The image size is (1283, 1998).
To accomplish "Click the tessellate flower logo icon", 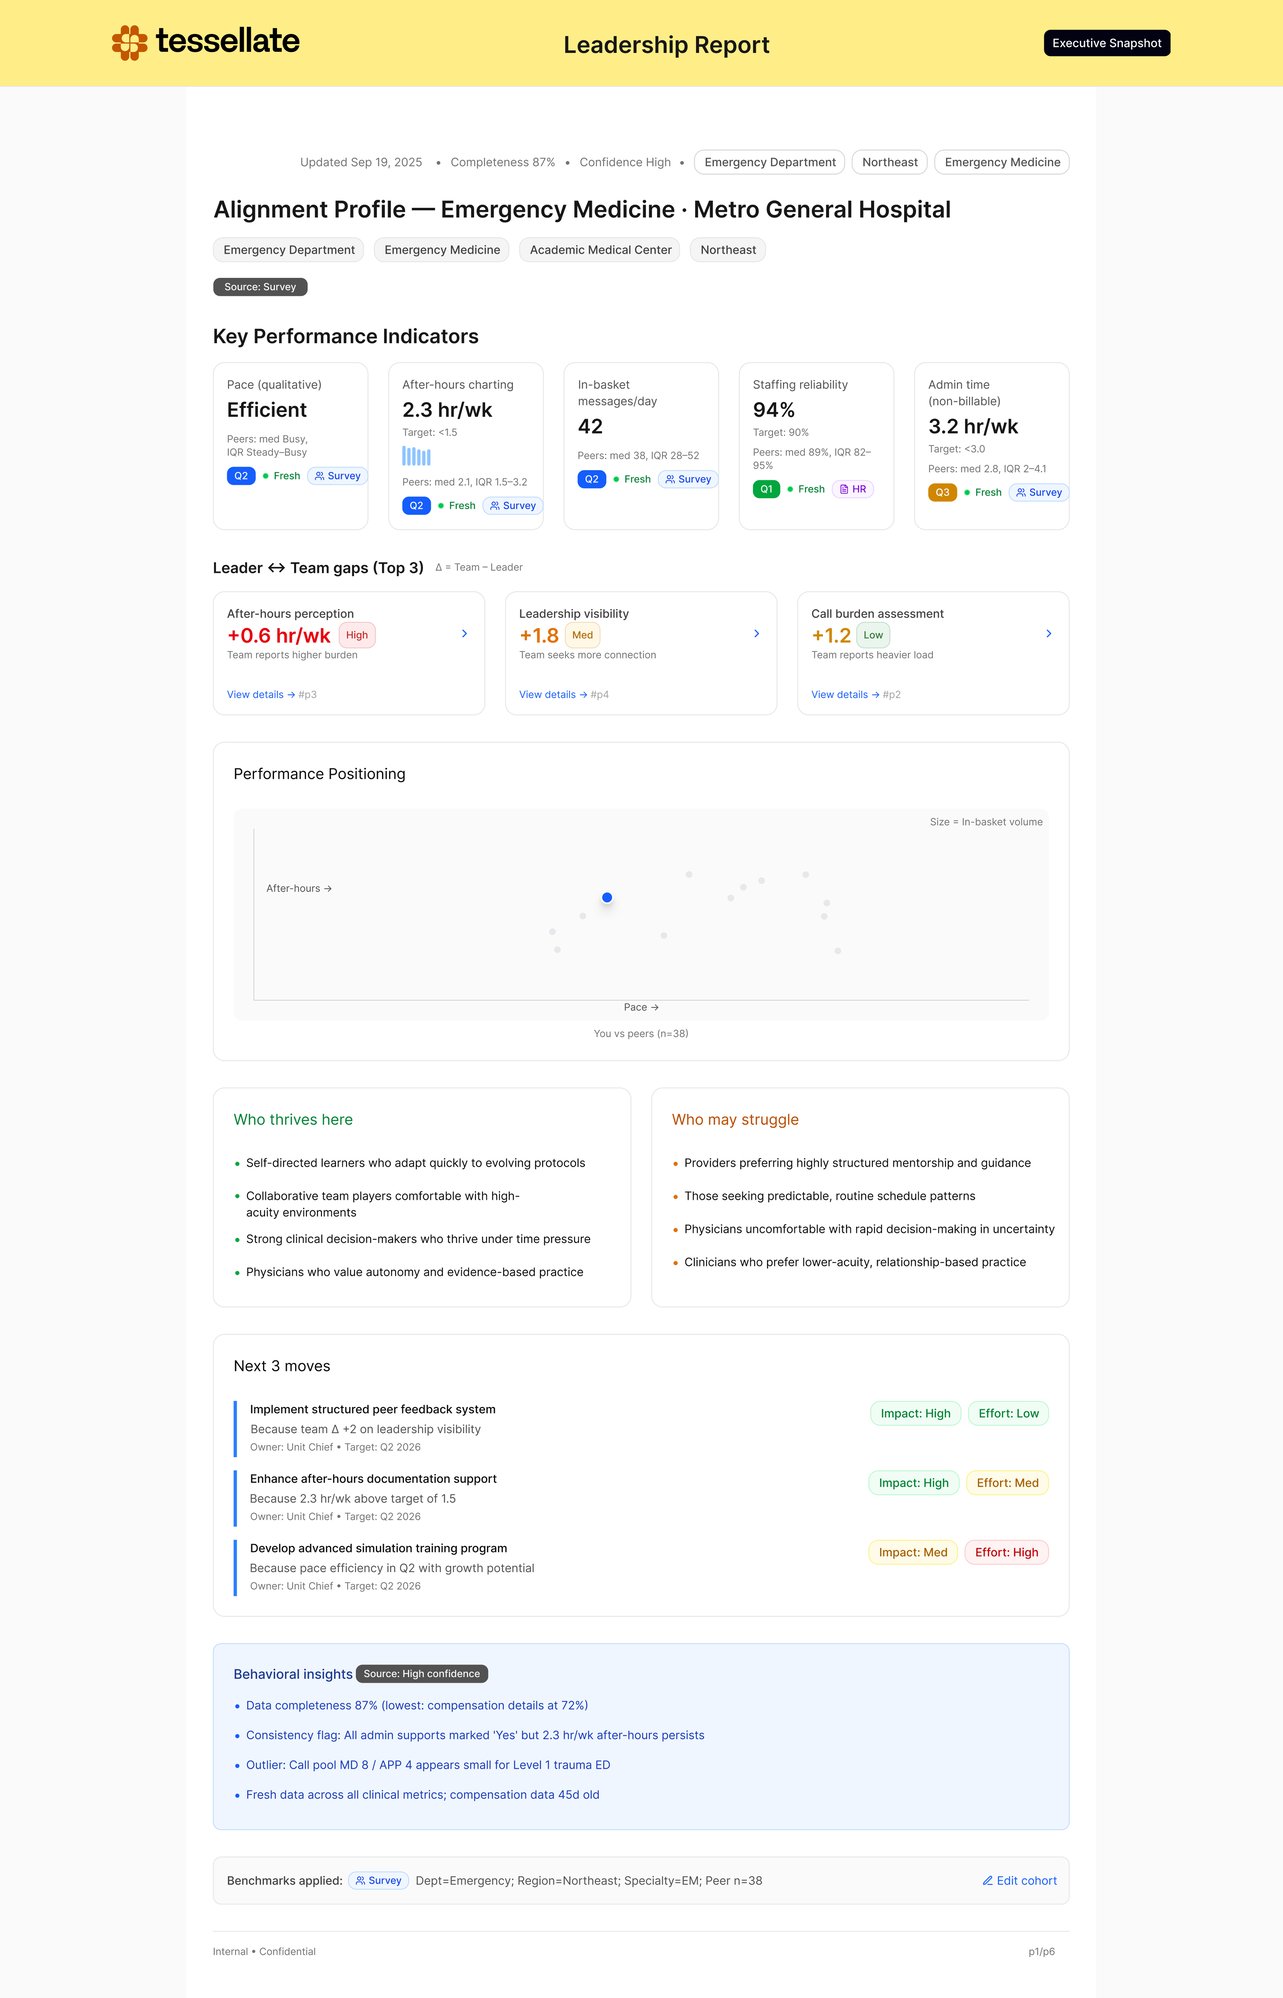I will [x=130, y=43].
